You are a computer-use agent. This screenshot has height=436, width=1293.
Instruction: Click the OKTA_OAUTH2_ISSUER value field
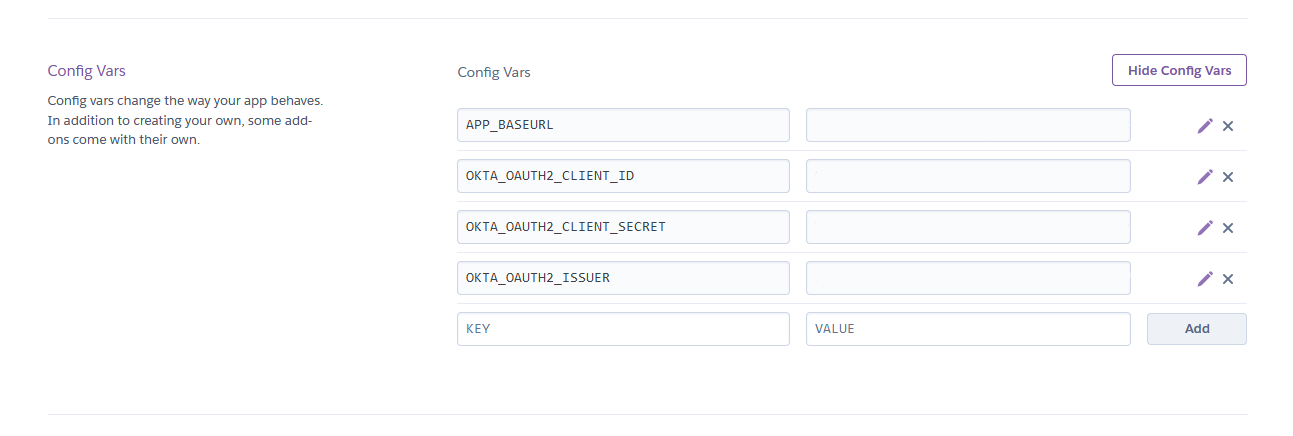(968, 278)
